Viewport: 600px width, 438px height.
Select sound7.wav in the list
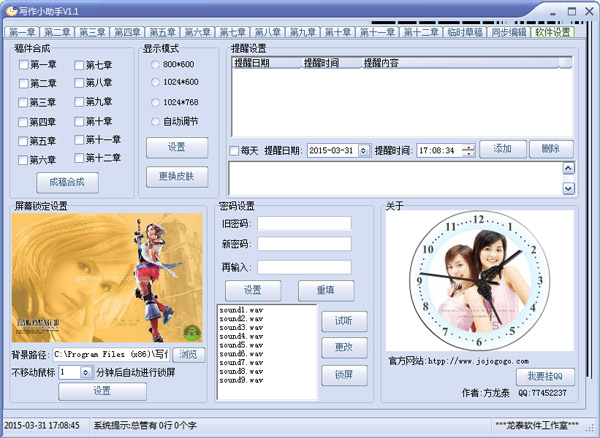click(x=241, y=363)
